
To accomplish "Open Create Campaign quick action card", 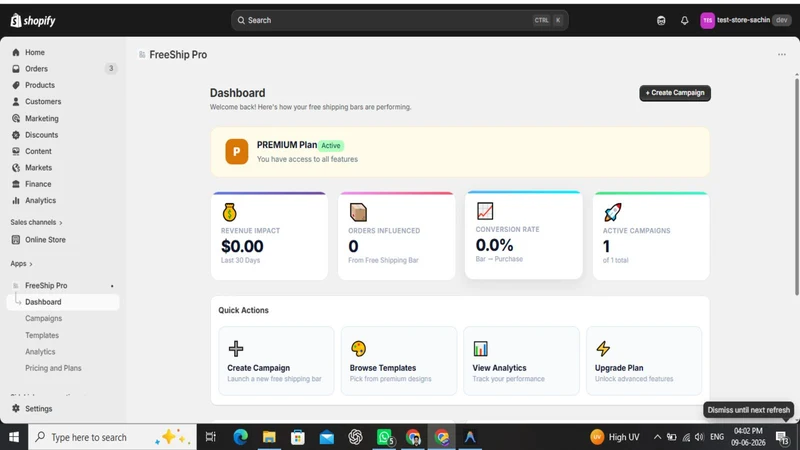I will click(276, 361).
